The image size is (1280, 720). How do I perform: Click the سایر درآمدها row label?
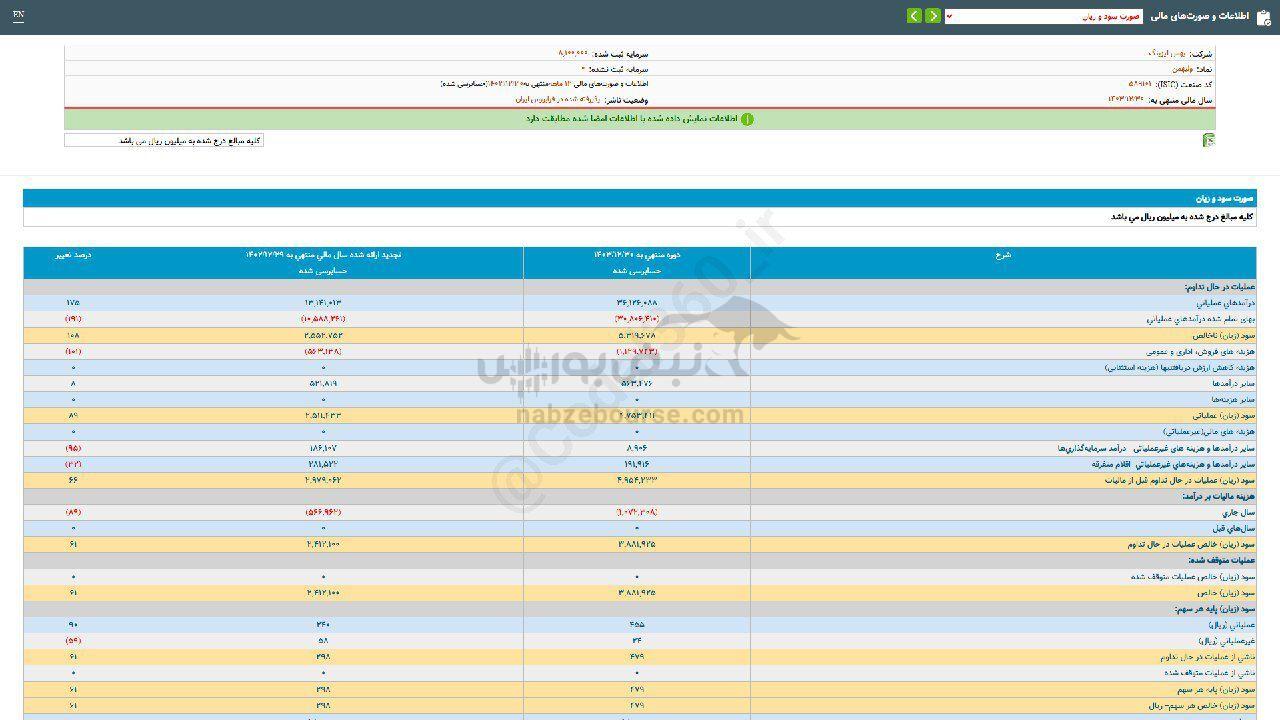click(1225, 383)
